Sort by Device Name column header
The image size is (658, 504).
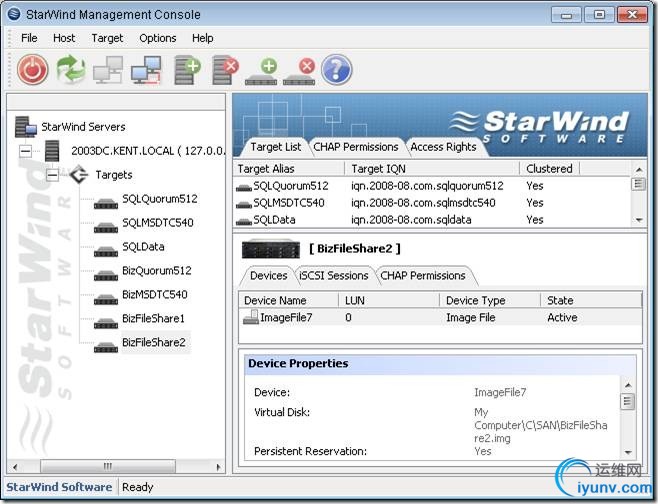pos(289,300)
